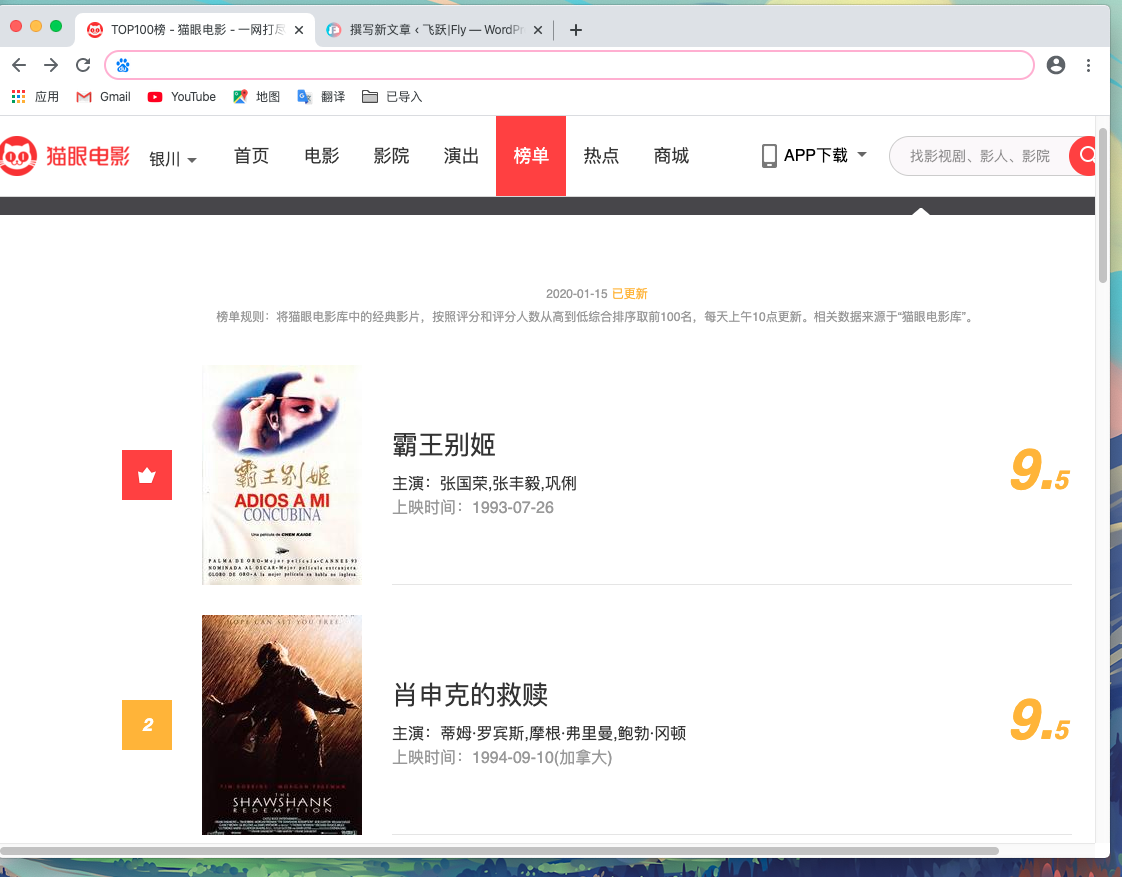Viewport: 1122px width, 877px height.
Task: Open the 已导入 bookmarks folder
Action: coord(392,97)
